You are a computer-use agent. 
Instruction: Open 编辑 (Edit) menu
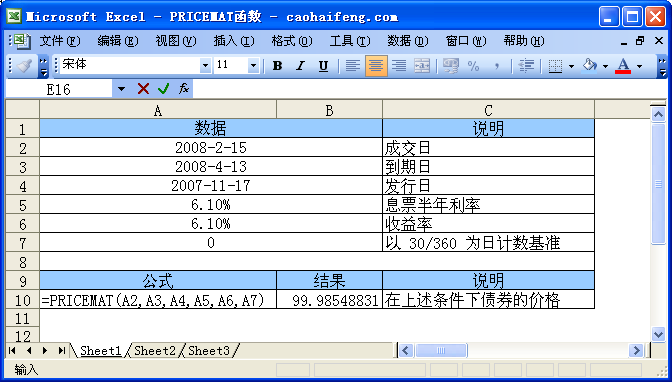coord(117,41)
